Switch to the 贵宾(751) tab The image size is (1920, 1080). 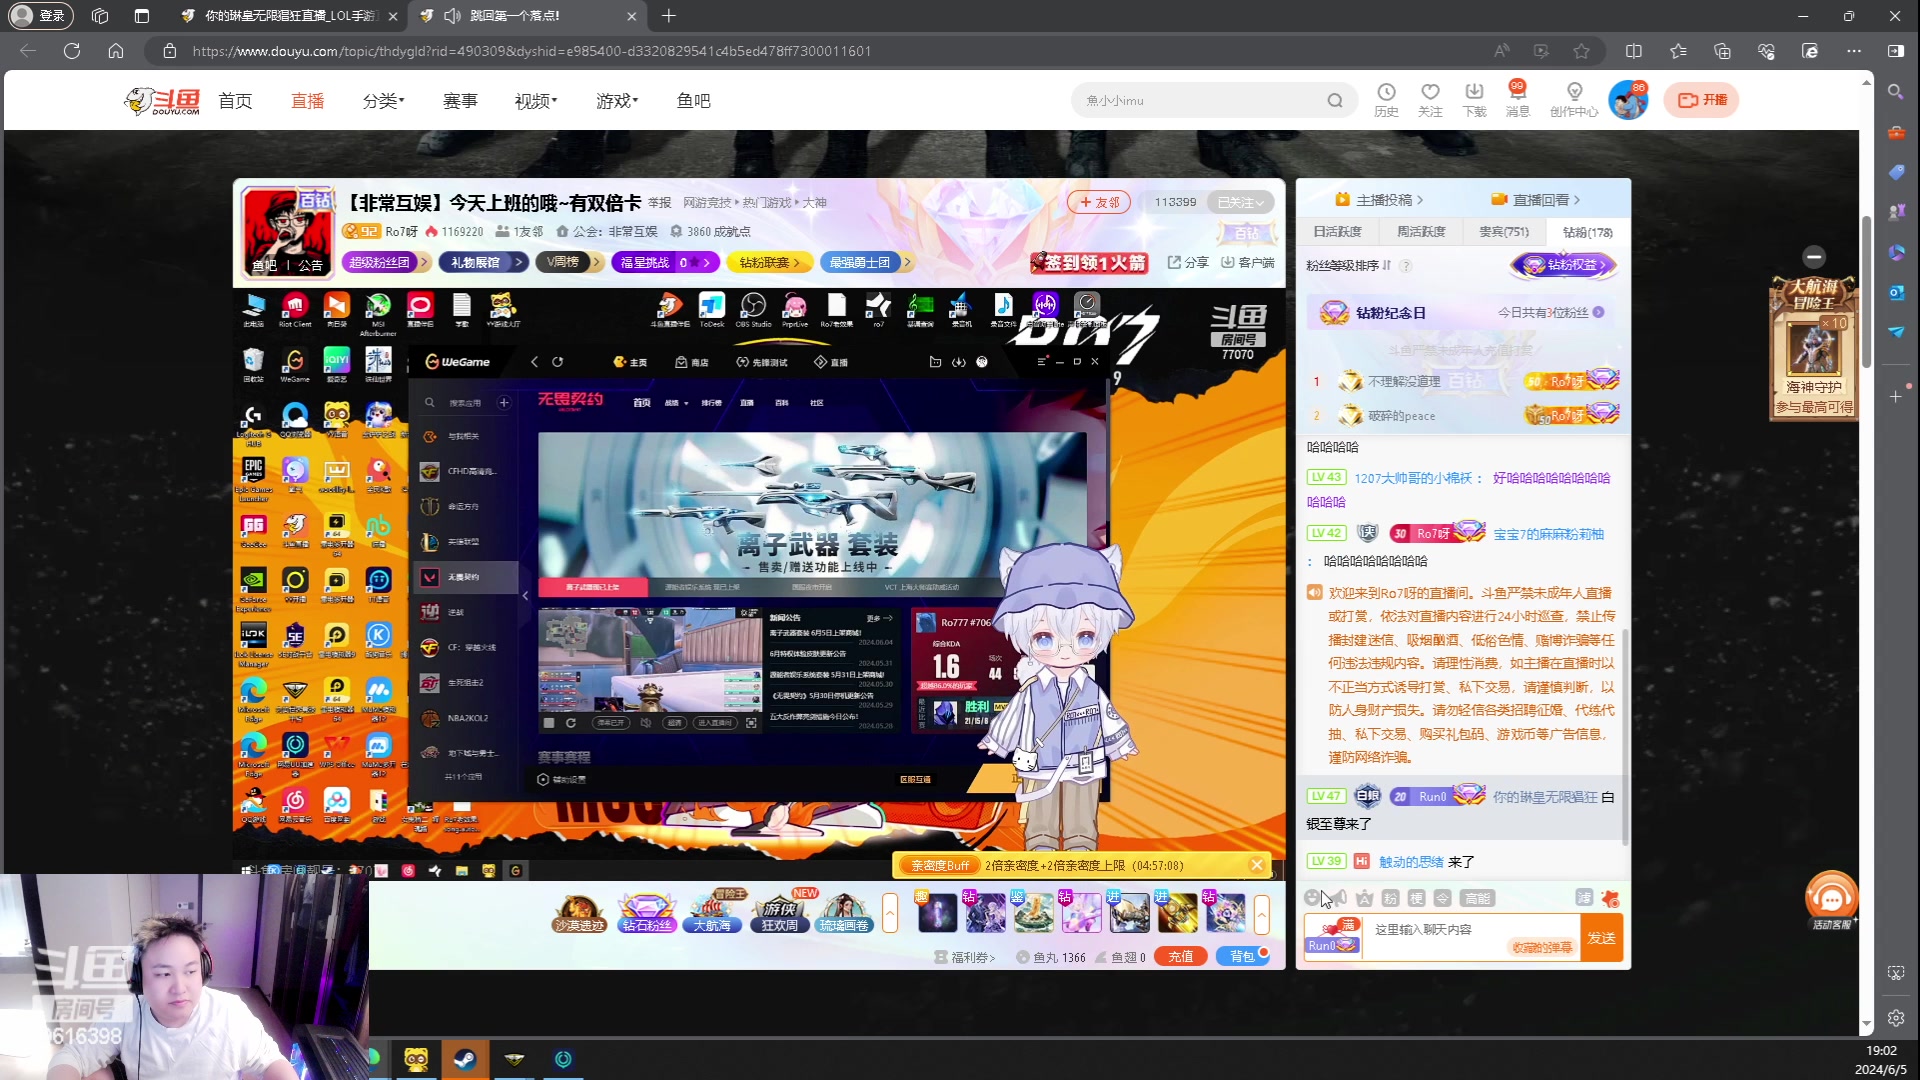click(x=1502, y=231)
